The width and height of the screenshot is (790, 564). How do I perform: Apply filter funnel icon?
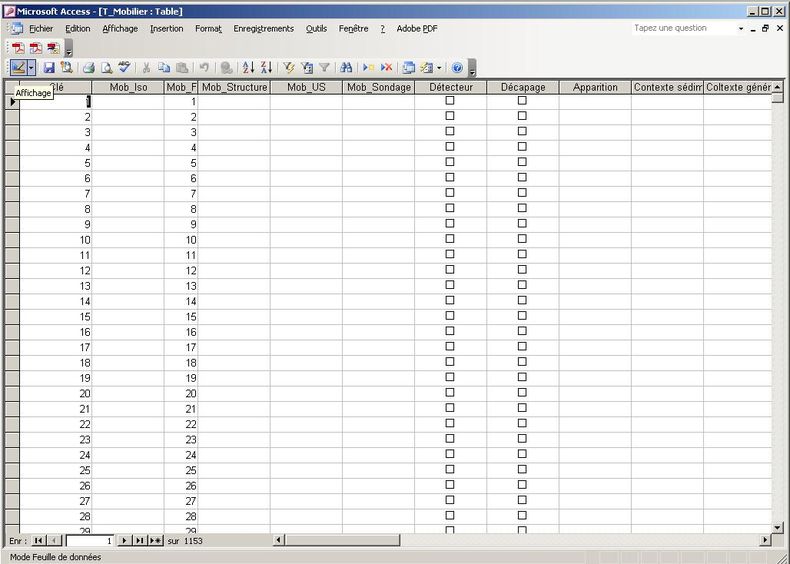[x=324, y=68]
